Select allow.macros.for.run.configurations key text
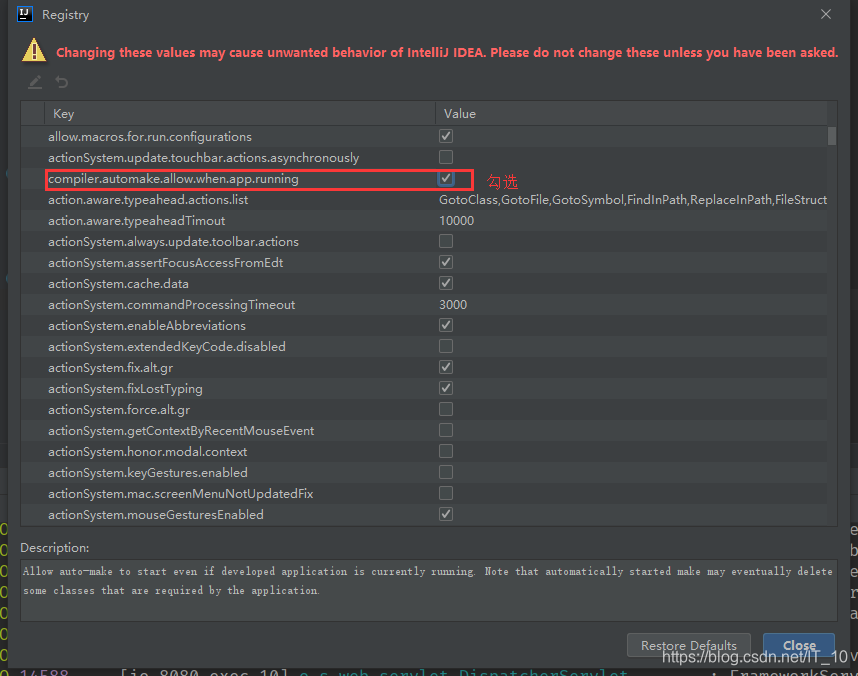Screen dimensions: 858x676 150,137
